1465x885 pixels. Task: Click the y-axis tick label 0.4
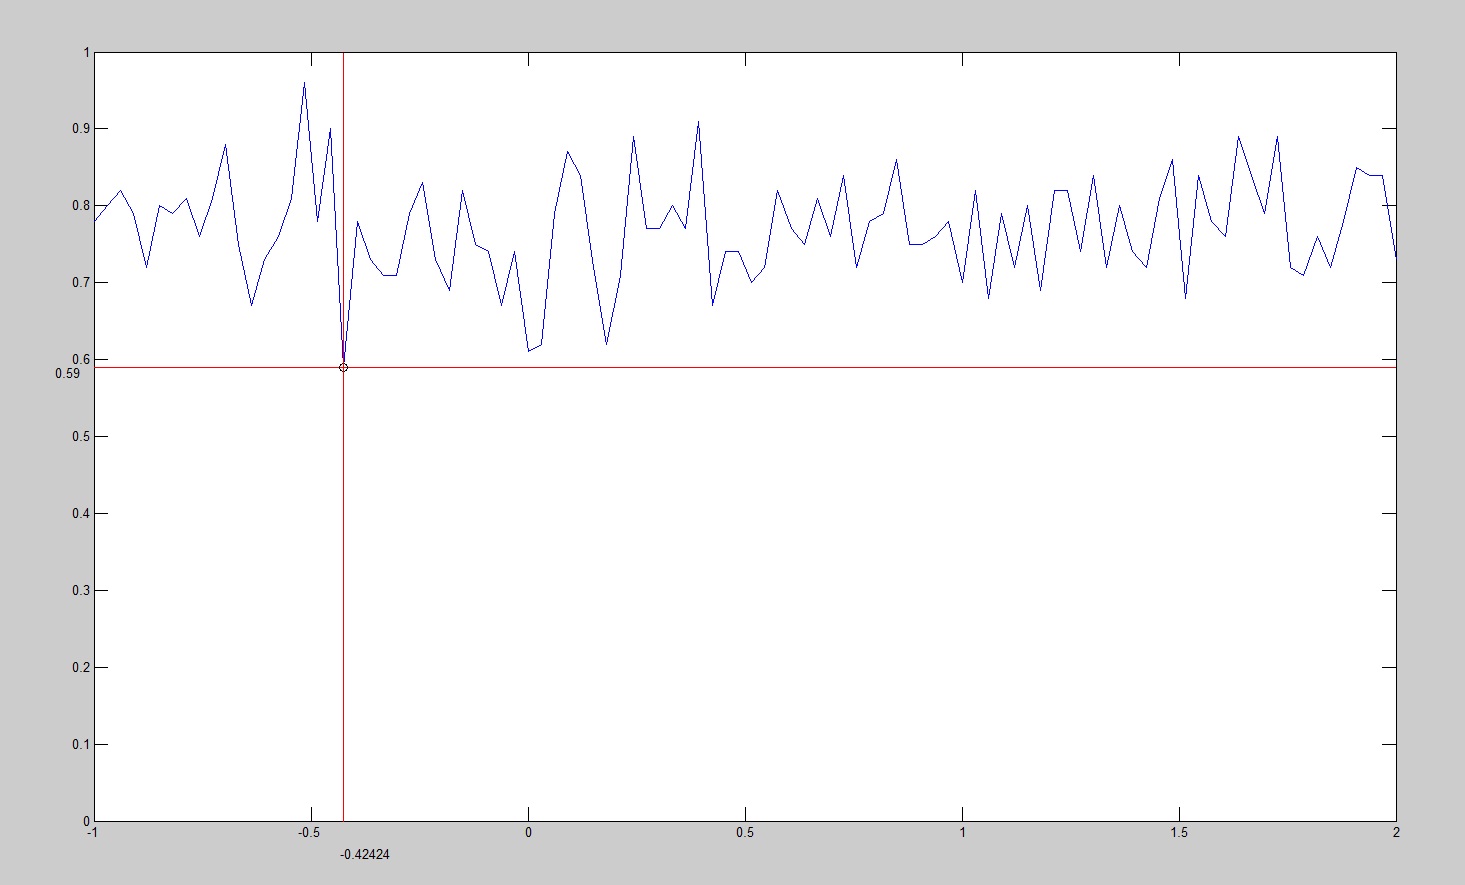[x=81, y=514]
